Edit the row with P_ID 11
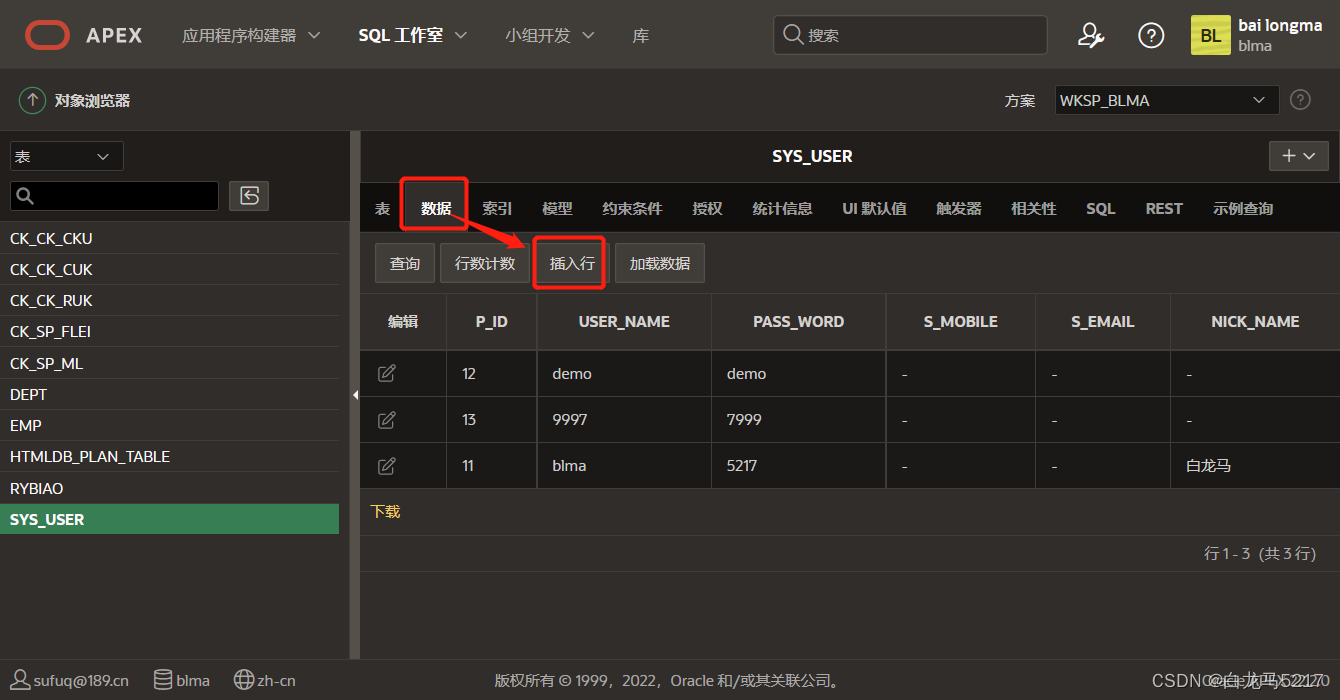 coord(387,465)
